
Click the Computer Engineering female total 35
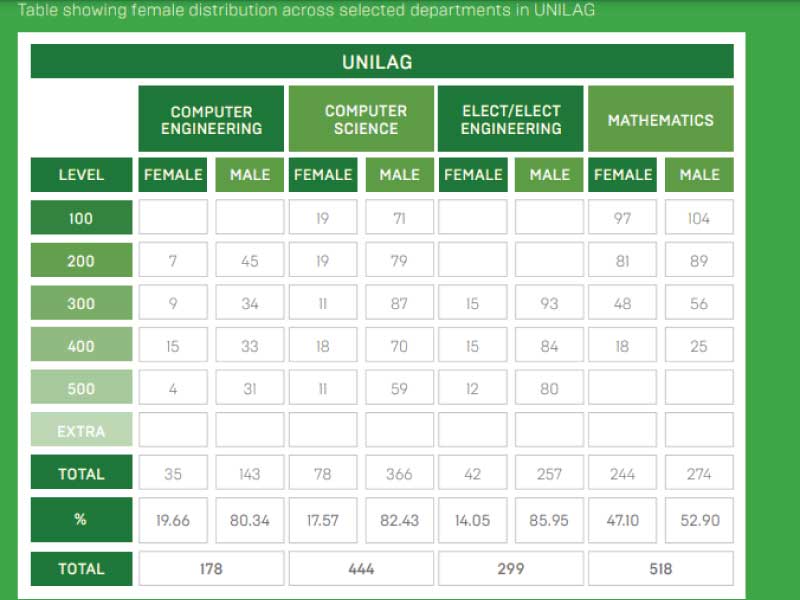pyautogui.click(x=173, y=472)
